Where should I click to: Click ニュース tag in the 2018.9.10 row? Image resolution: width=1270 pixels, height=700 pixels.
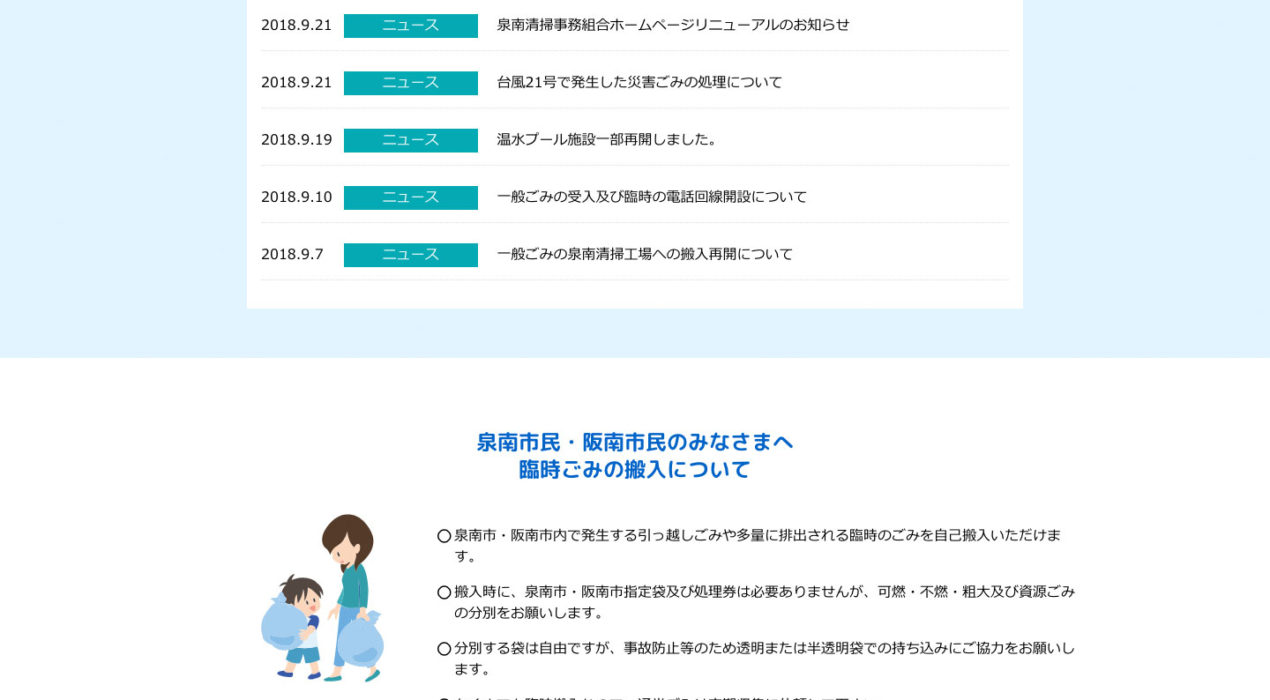[x=410, y=198]
